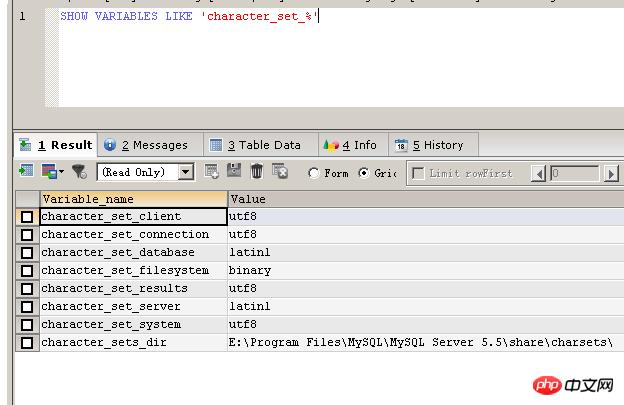Click utf8 value of character_set_results

click(x=426, y=288)
